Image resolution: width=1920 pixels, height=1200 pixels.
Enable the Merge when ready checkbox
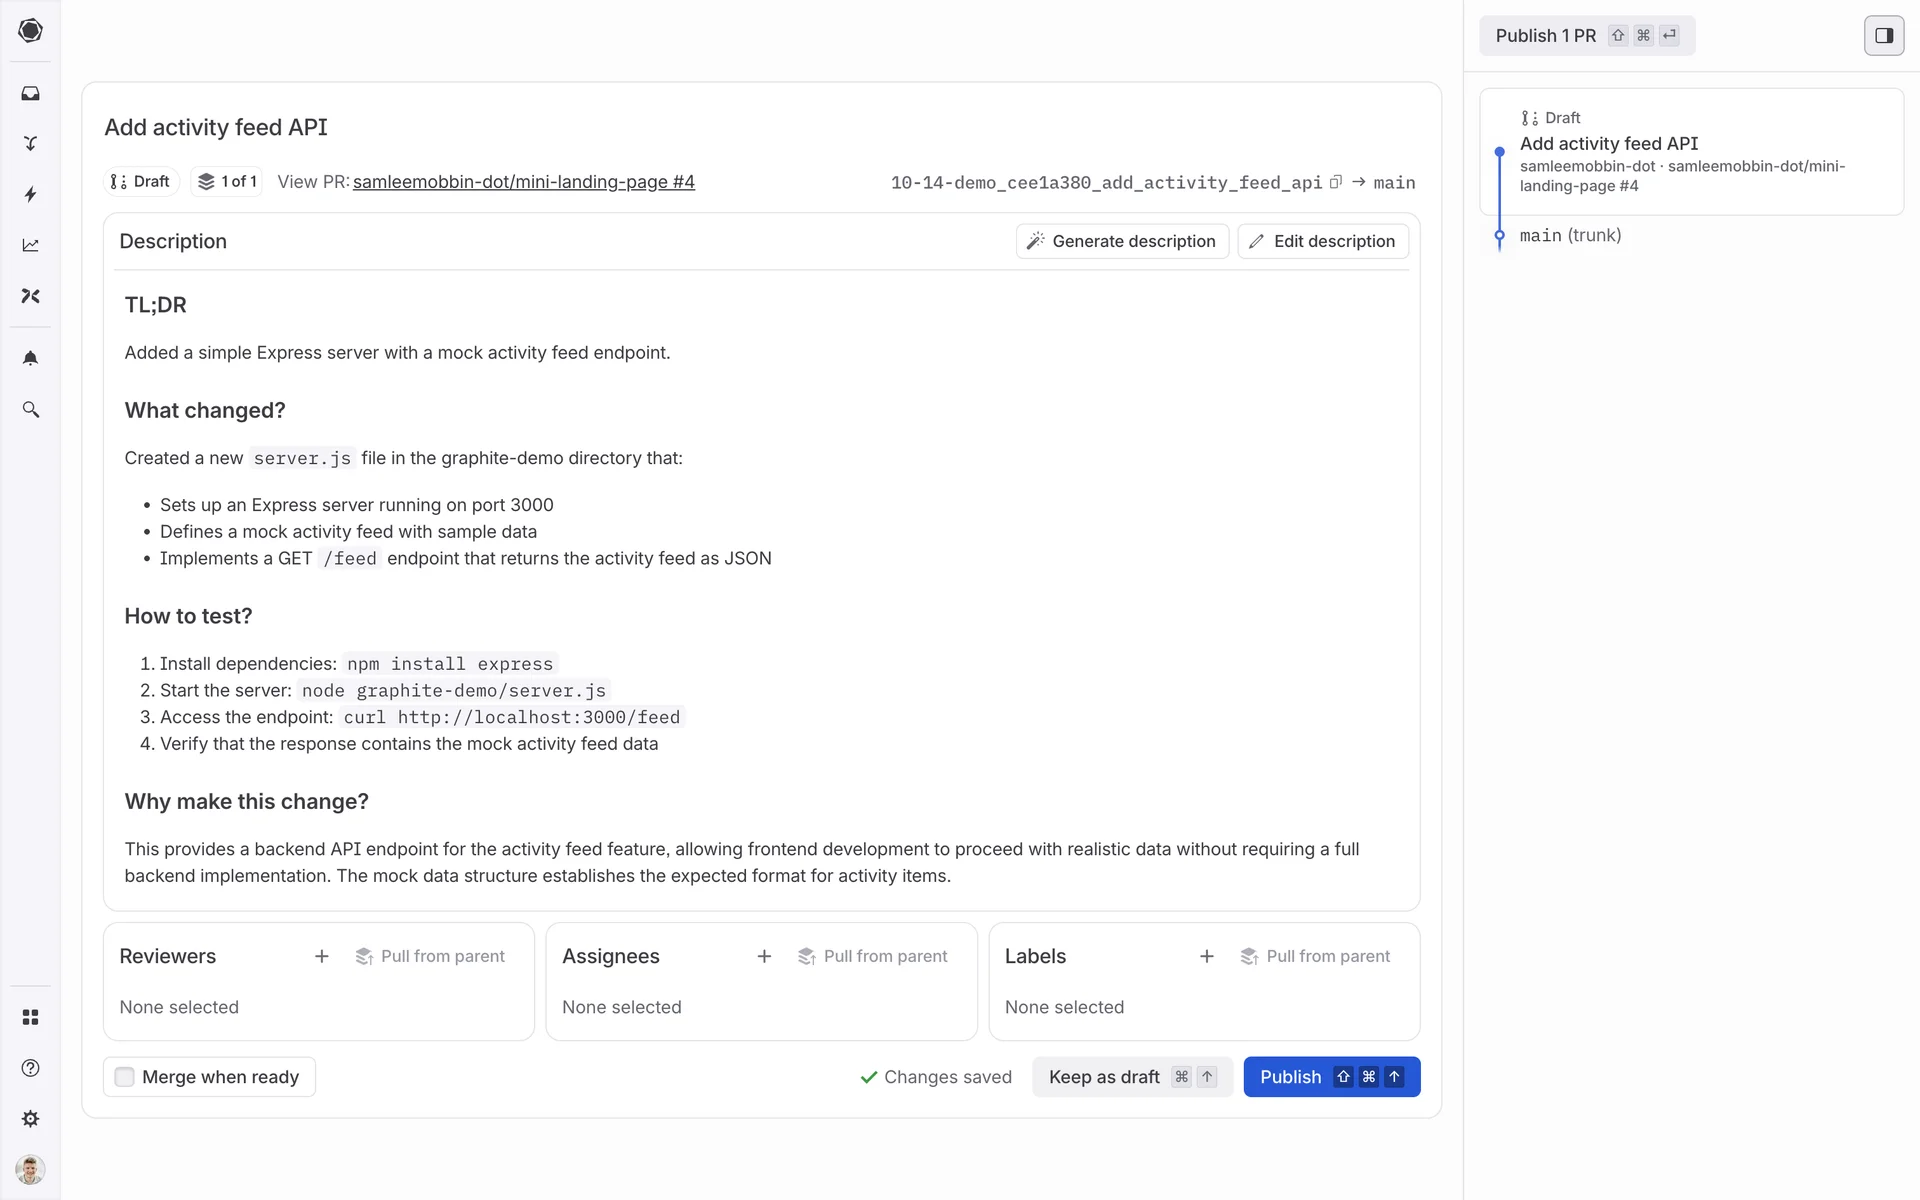pyautogui.click(x=124, y=1077)
